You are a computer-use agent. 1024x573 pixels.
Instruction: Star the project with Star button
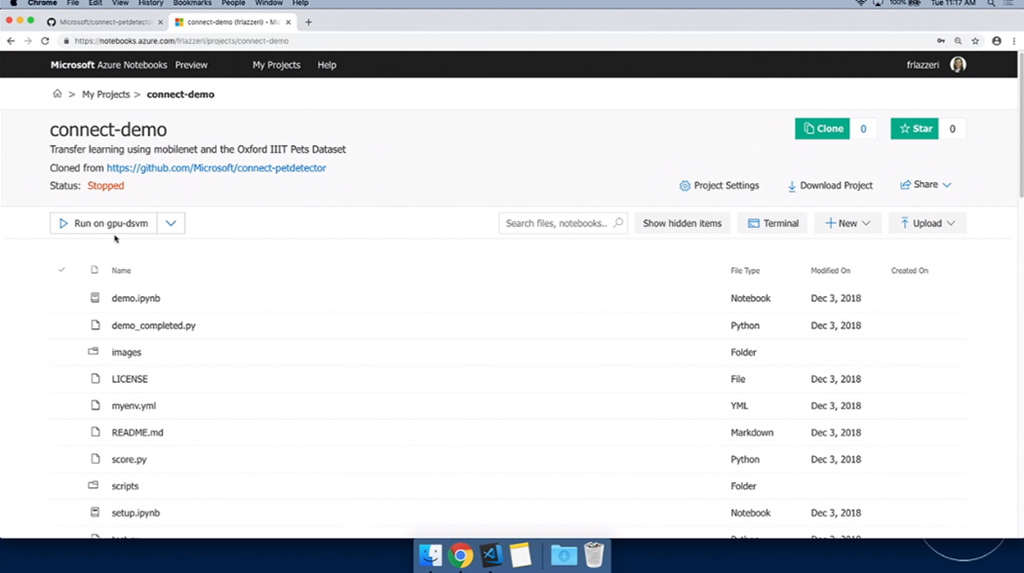(x=914, y=129)
